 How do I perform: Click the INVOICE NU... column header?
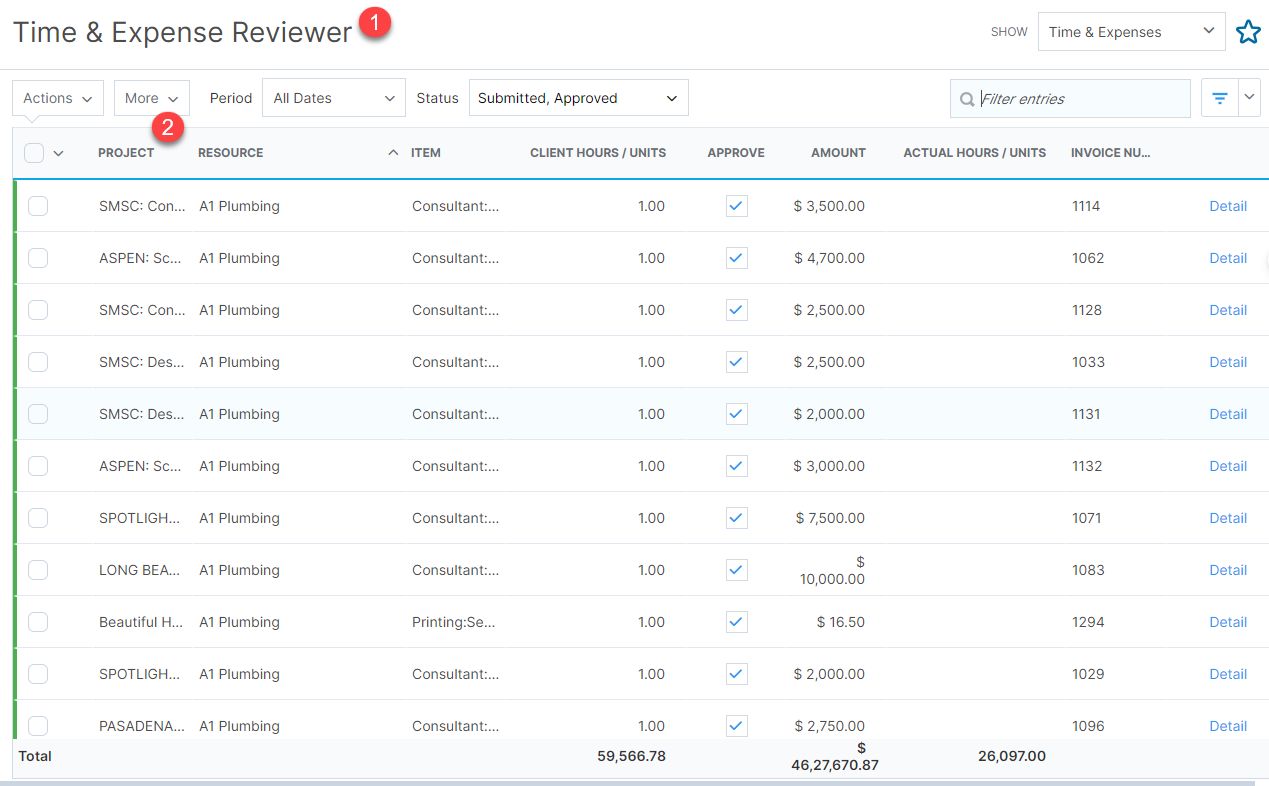tap(1111, 153)
